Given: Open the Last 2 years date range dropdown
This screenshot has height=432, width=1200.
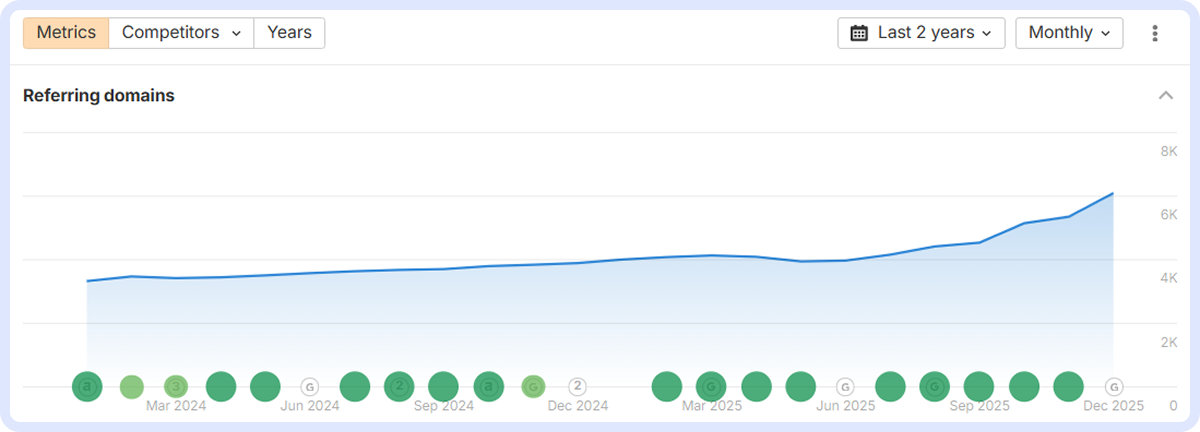Looking at the screenshot, I should tap(921, 33).
